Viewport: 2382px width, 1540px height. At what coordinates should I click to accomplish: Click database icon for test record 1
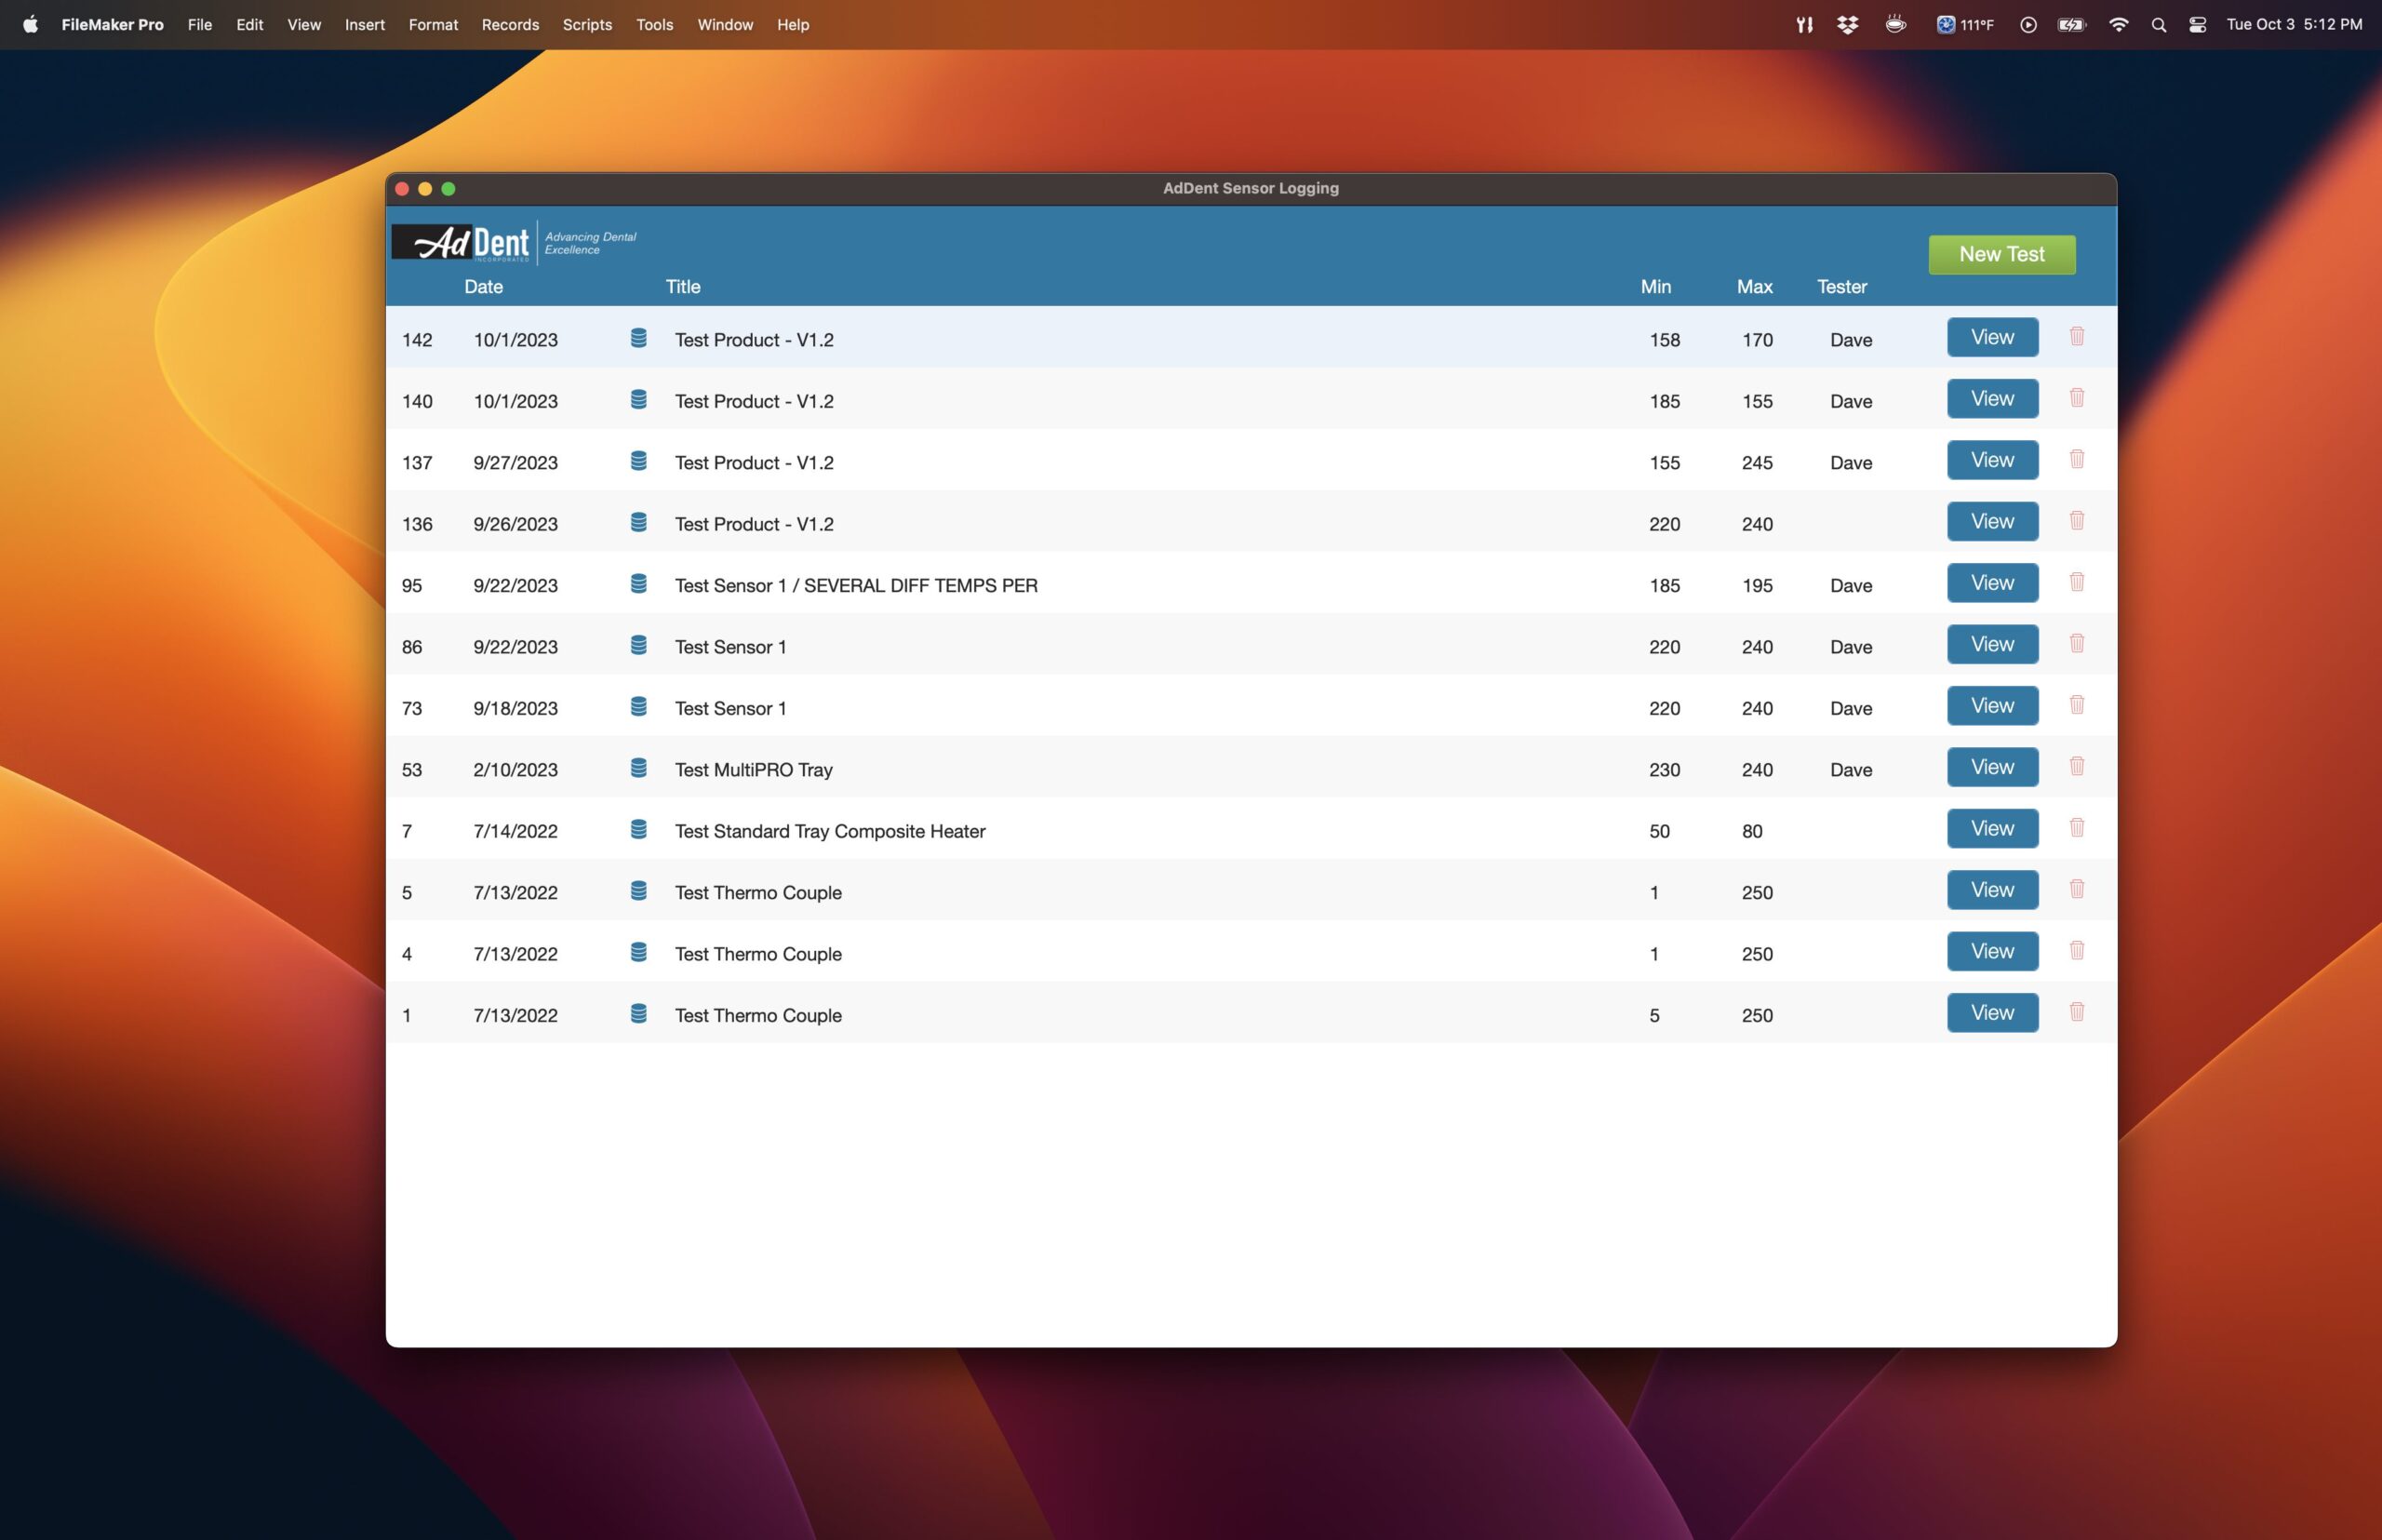638,1014
